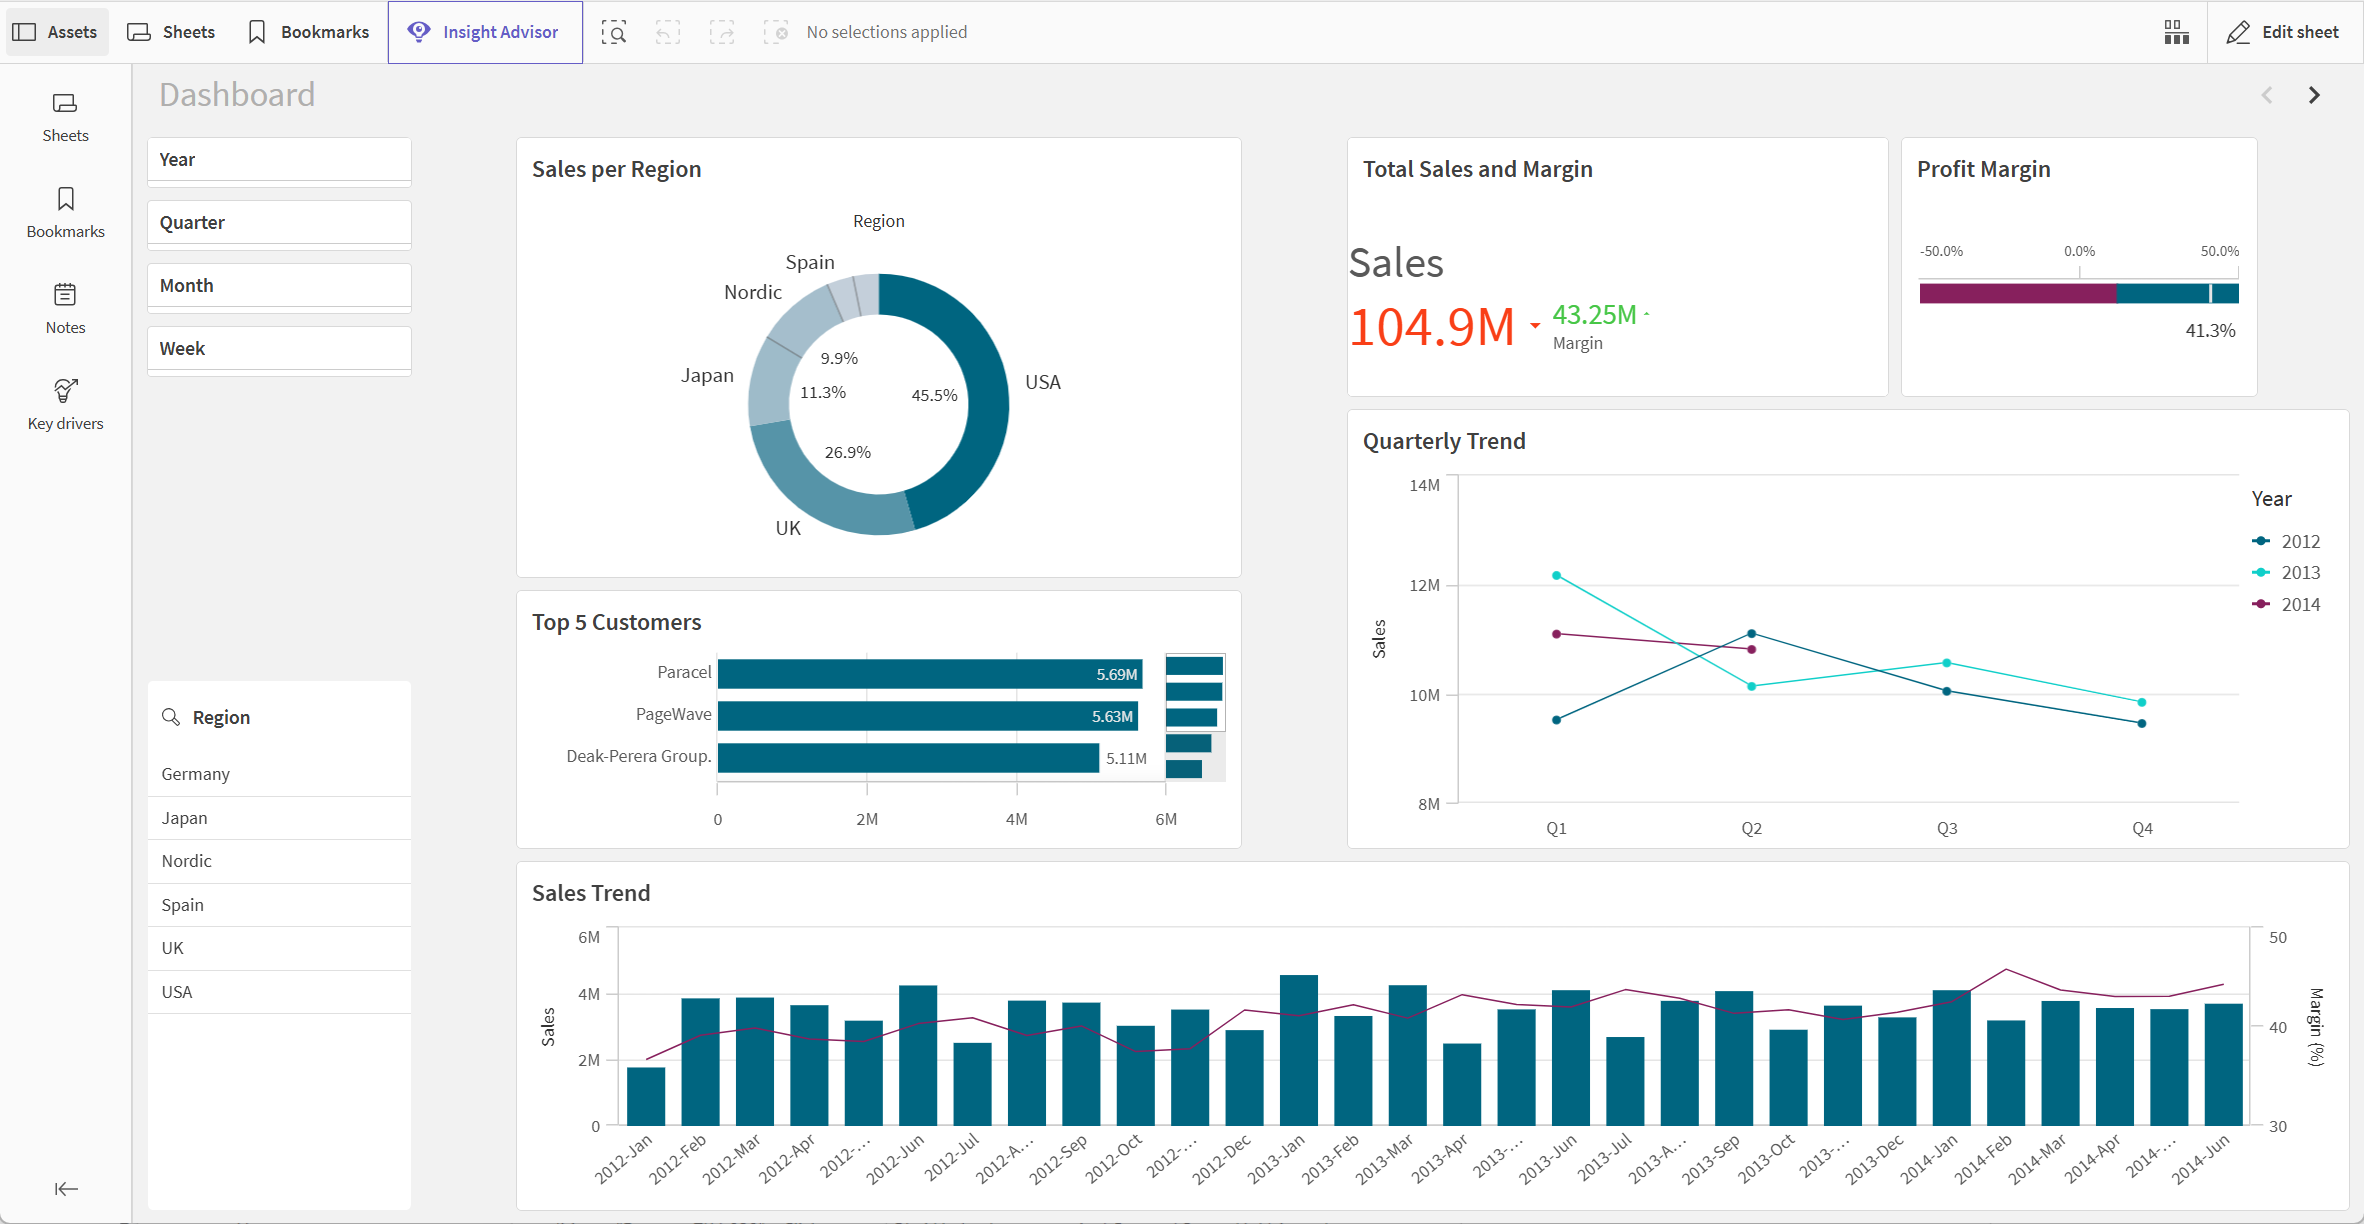The width and height of the screenshot is (2364, 1224).
Task: Click the previous sheet navigation arrow
Action: click(2267, 95)
